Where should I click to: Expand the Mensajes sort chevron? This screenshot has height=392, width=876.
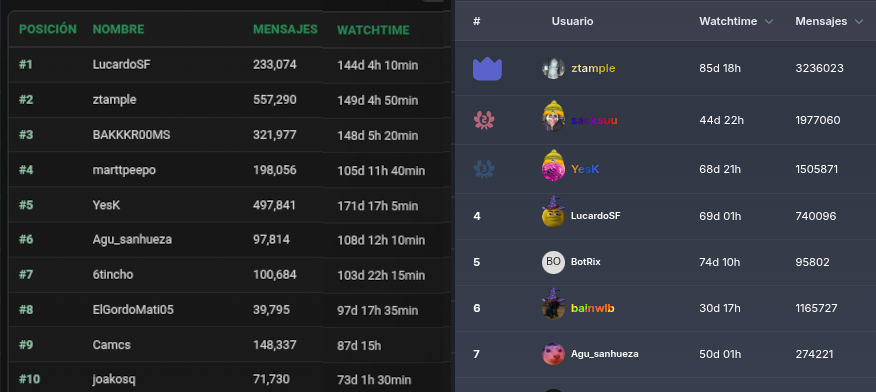coord(859,22)
